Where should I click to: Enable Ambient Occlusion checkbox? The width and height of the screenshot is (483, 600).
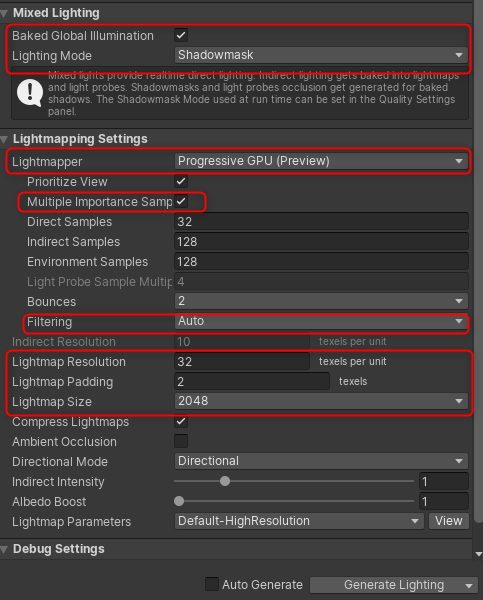click(x=181, y=441)
